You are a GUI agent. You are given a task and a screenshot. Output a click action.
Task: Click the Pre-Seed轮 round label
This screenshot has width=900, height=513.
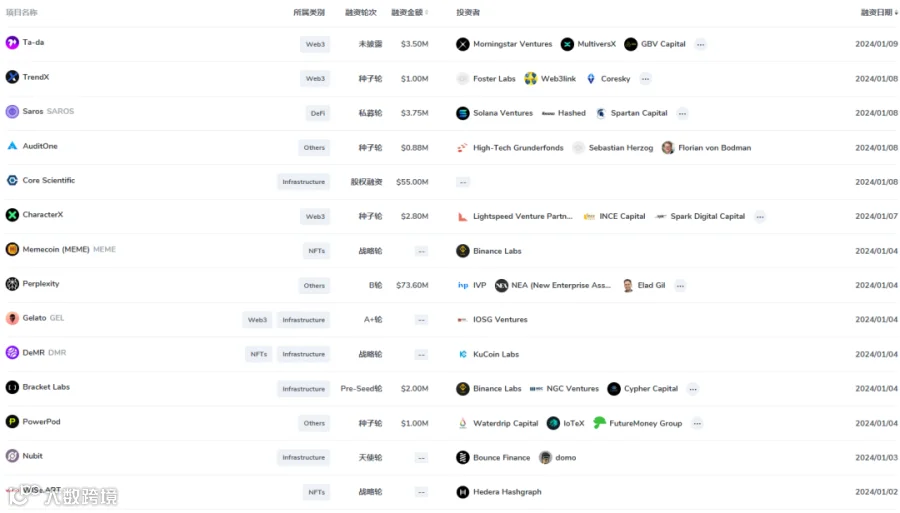coord(361,389)
